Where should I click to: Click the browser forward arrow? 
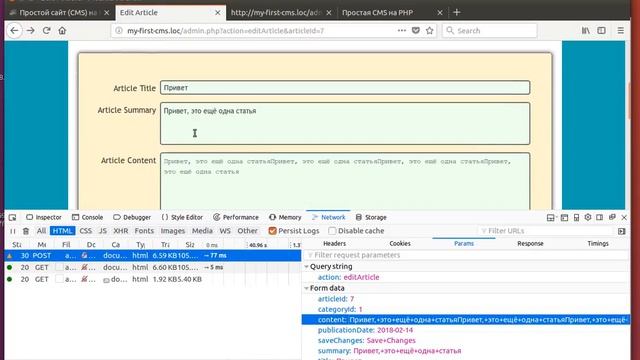click(31, 31)
